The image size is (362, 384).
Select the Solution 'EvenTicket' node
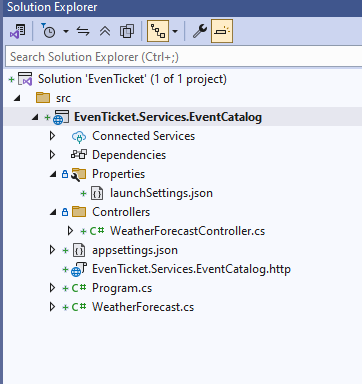(132, 79)
